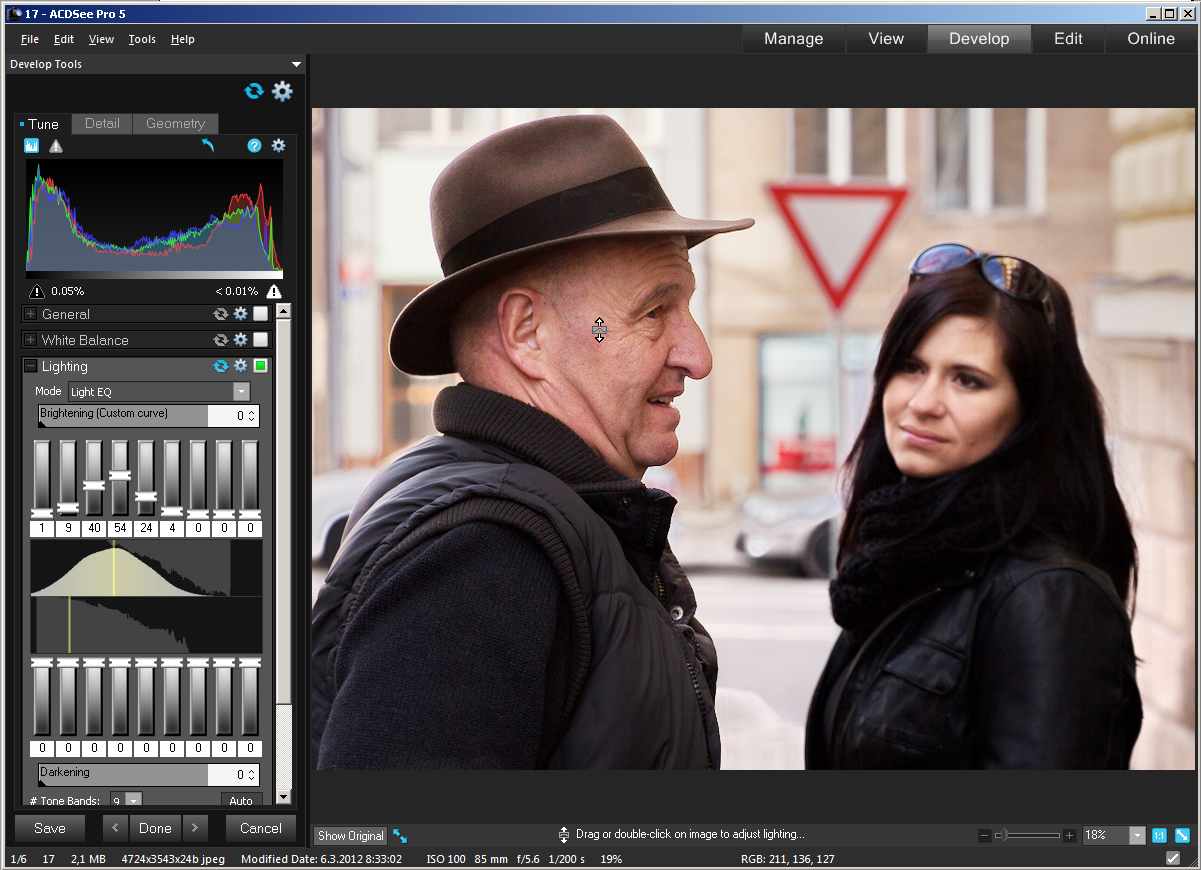Click the blue undo arrow above histogram
Image resolution: width=1201 pixels, height=870 pixels.
point(208,146)
